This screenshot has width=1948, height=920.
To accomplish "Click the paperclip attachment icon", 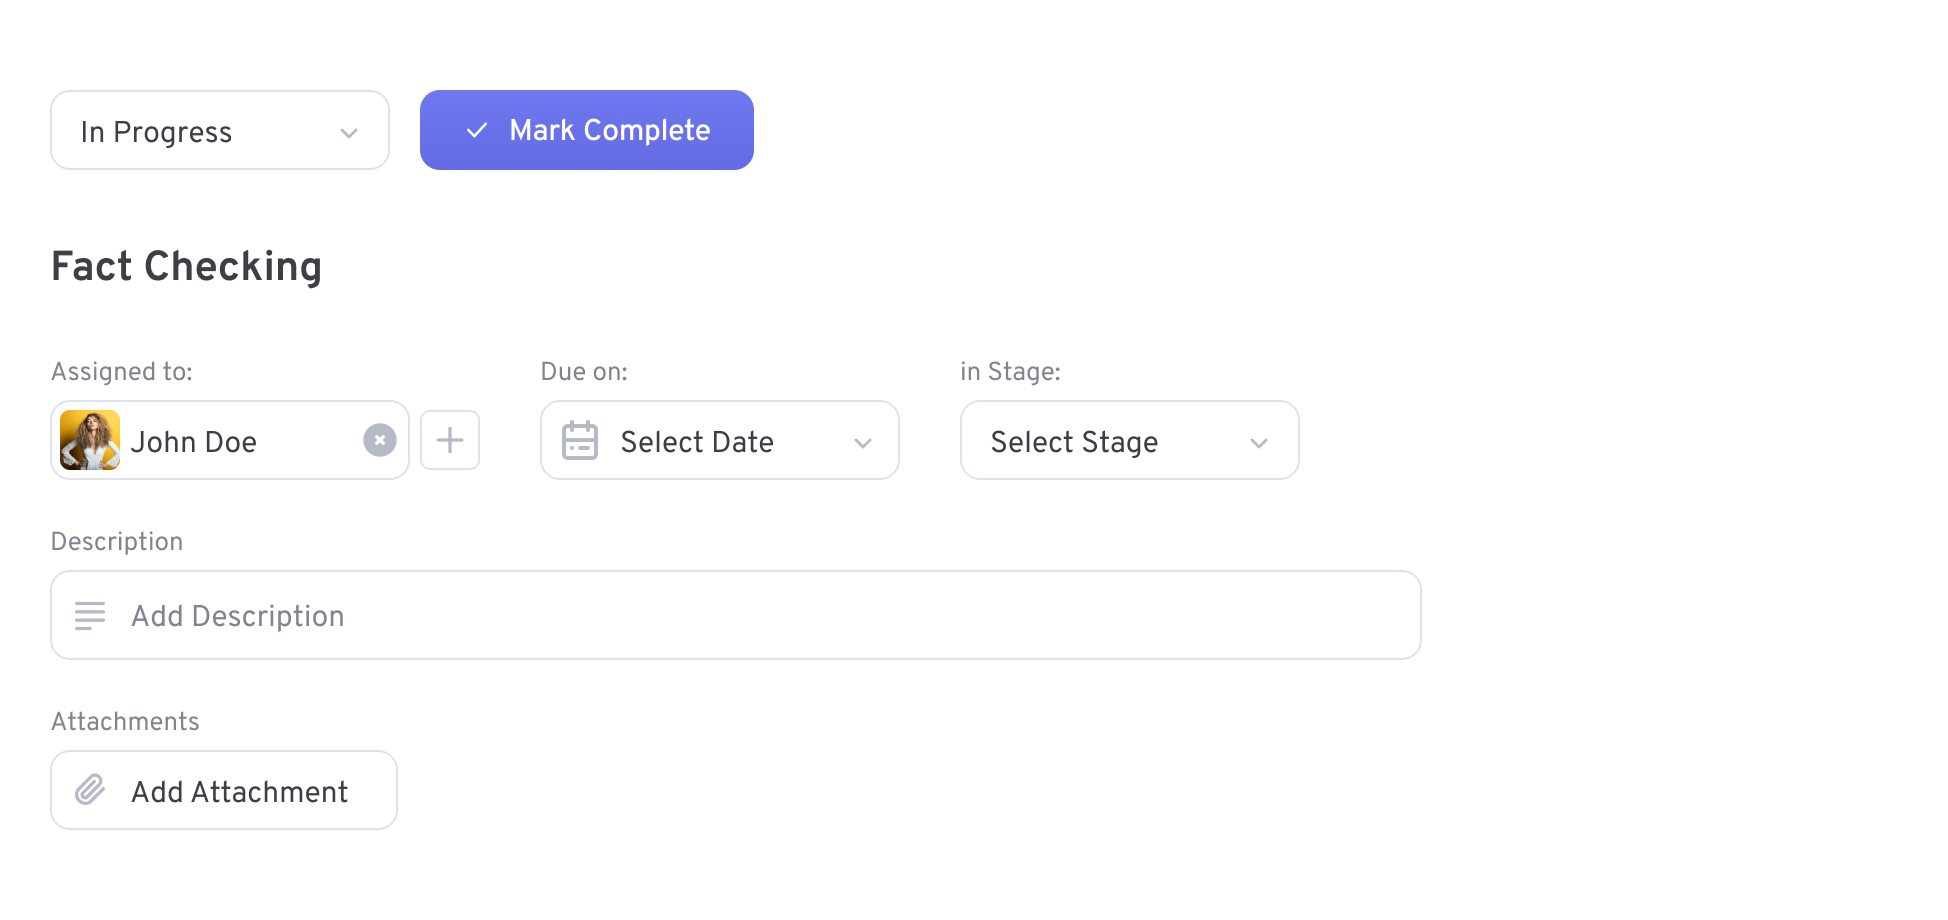I will click(90, 790).
